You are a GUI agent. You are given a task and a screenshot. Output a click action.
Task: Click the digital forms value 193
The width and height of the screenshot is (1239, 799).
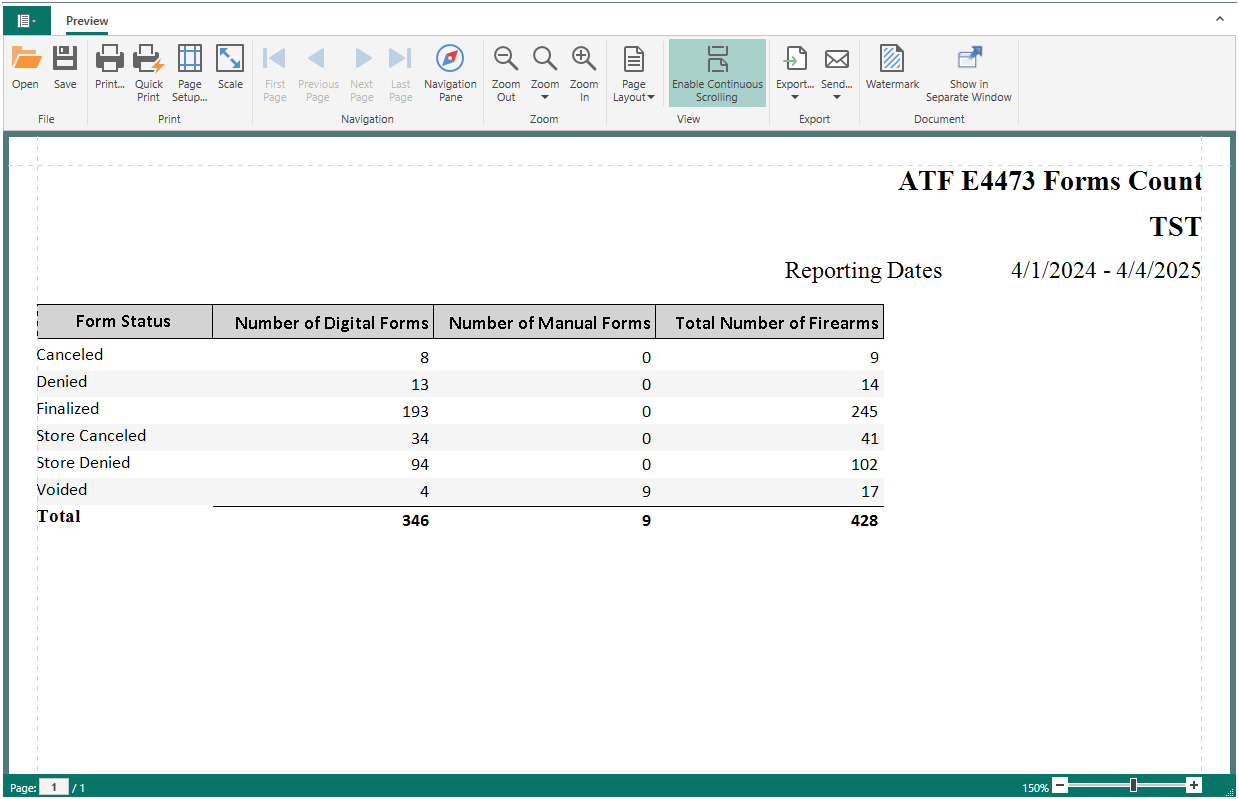[415, 411]
